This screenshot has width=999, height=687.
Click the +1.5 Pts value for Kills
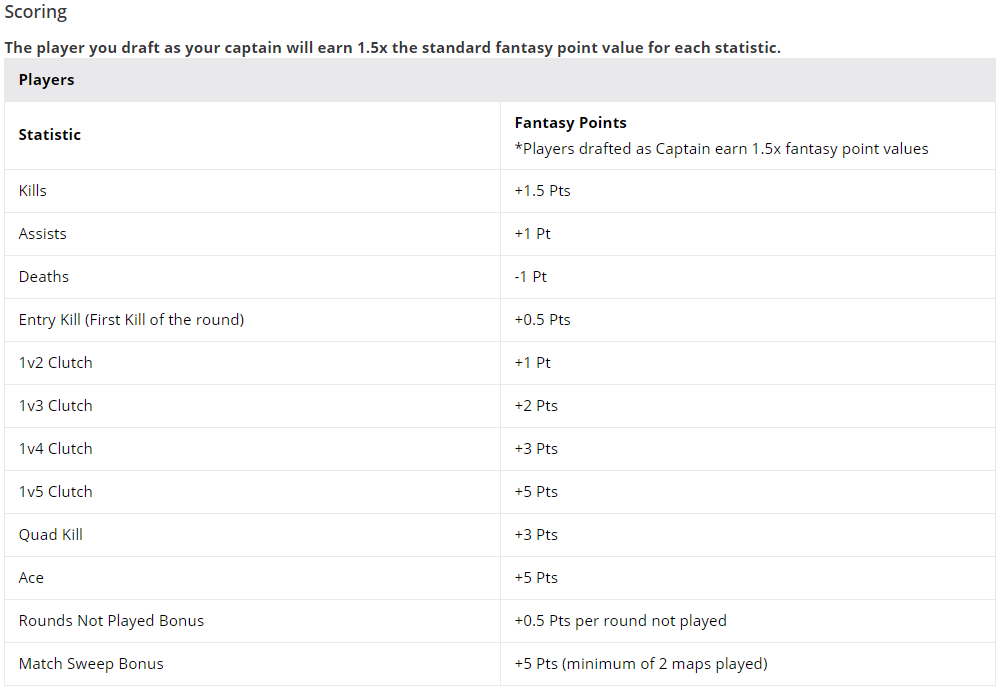pos(542,191)
